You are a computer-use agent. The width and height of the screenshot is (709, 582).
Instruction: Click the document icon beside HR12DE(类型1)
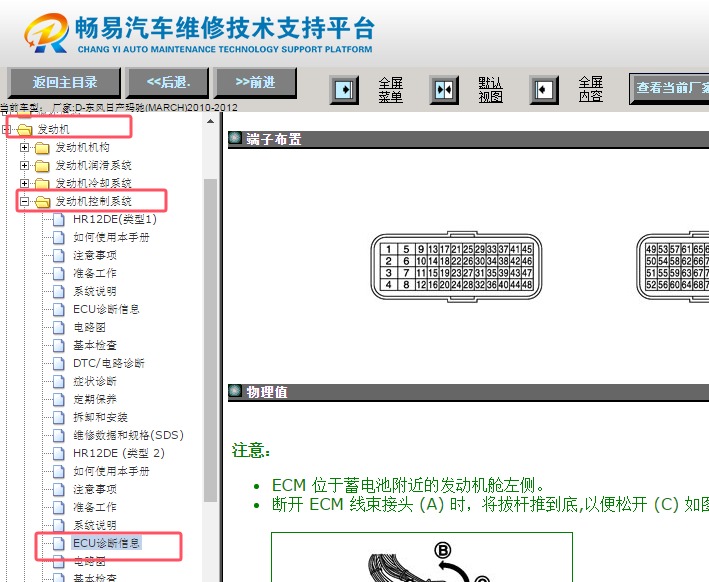click(59, 219)
